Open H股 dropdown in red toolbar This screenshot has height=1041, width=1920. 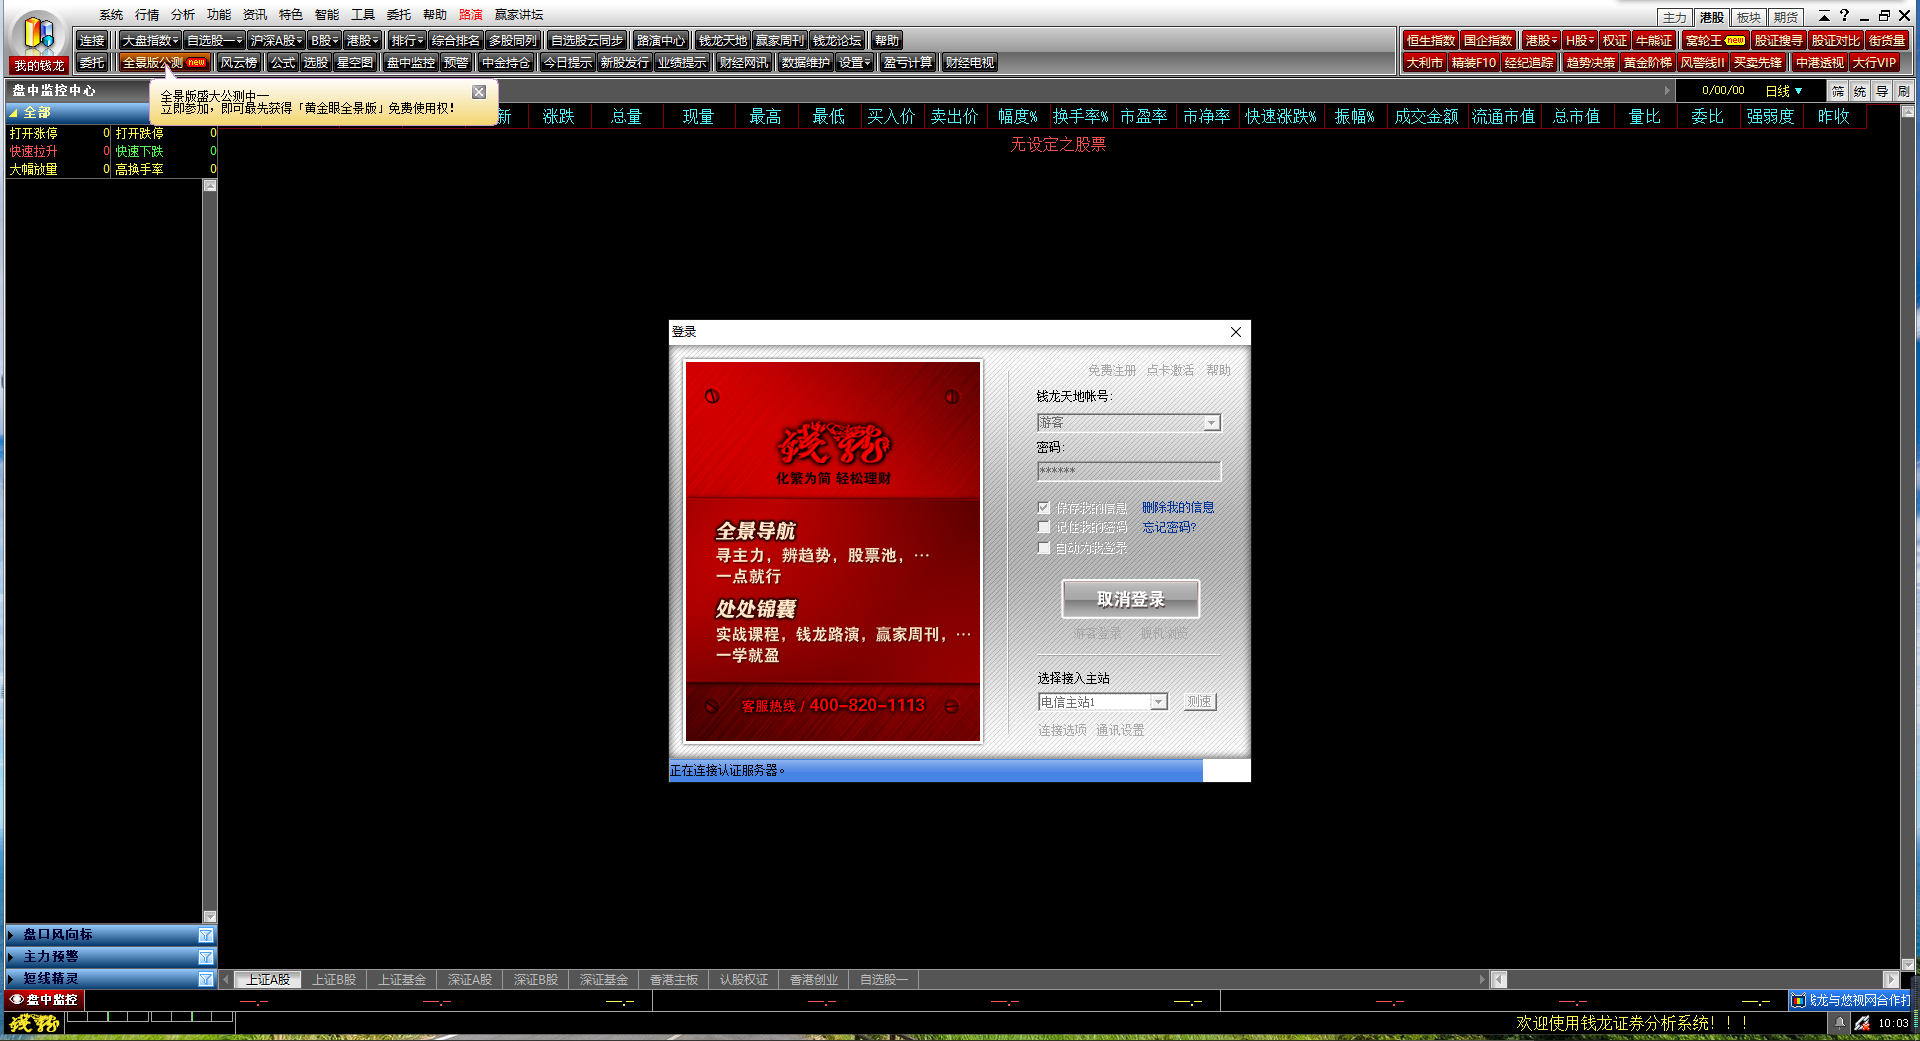pyautogui.click(x=1580, y=40)
